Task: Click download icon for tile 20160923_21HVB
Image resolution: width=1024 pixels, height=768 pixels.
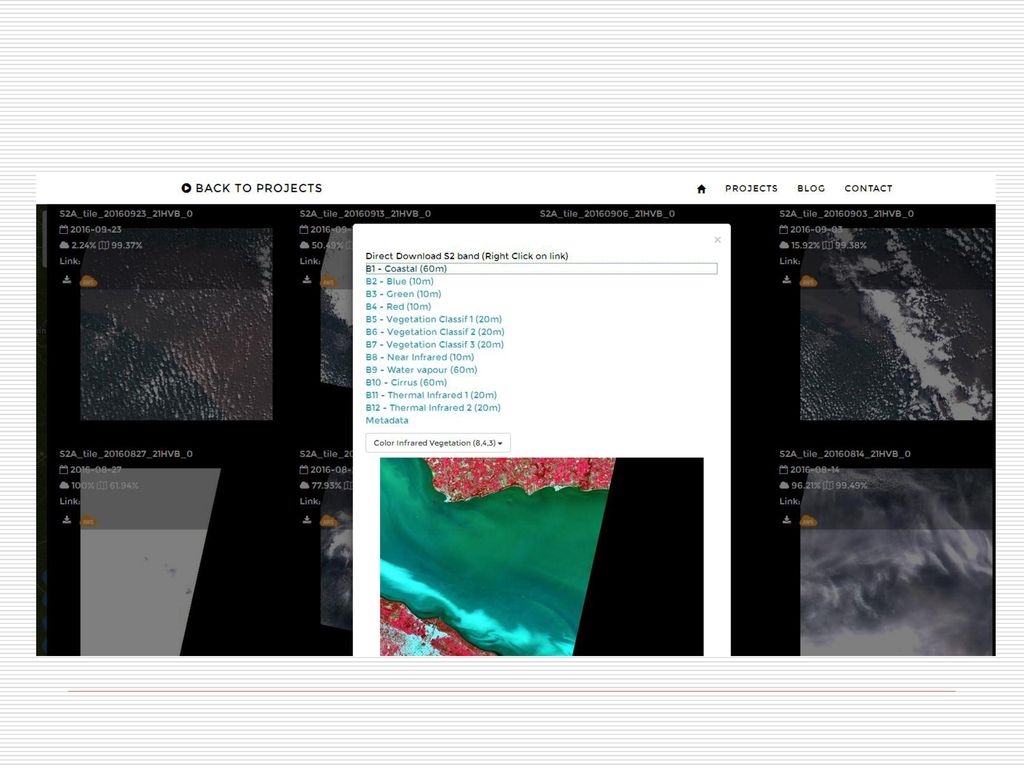Action: (67, 280)
